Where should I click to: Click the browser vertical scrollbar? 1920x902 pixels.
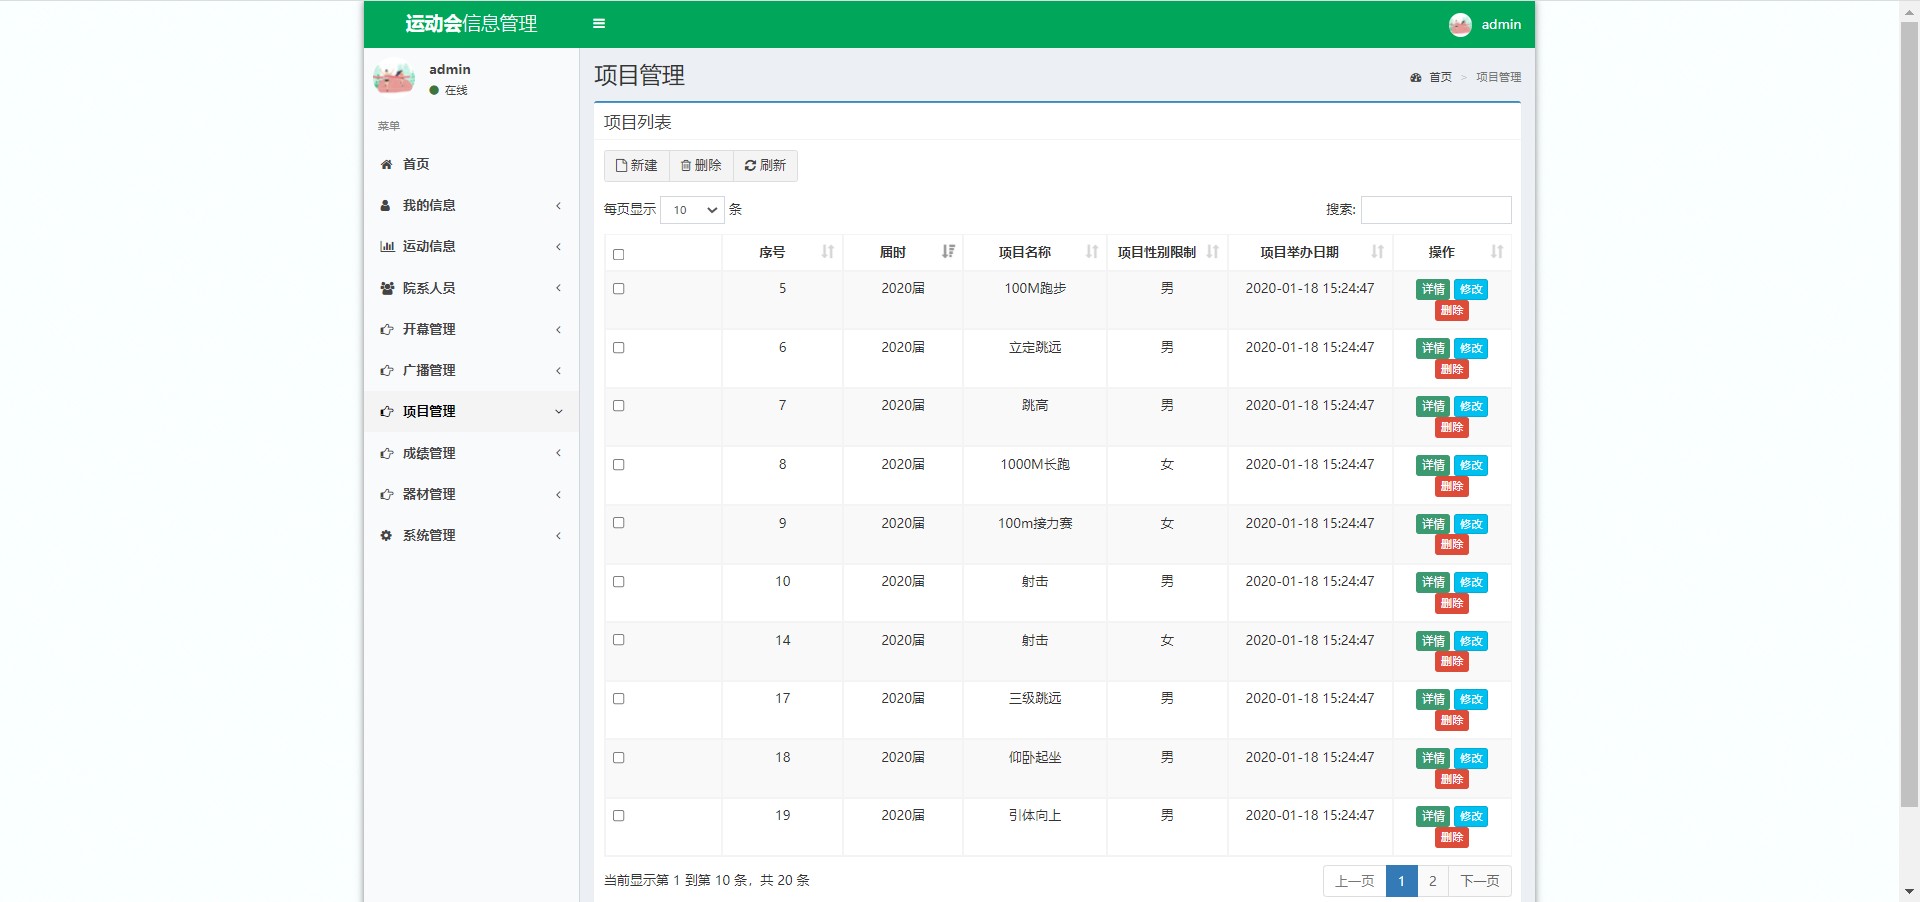(x=1909, y=412)
